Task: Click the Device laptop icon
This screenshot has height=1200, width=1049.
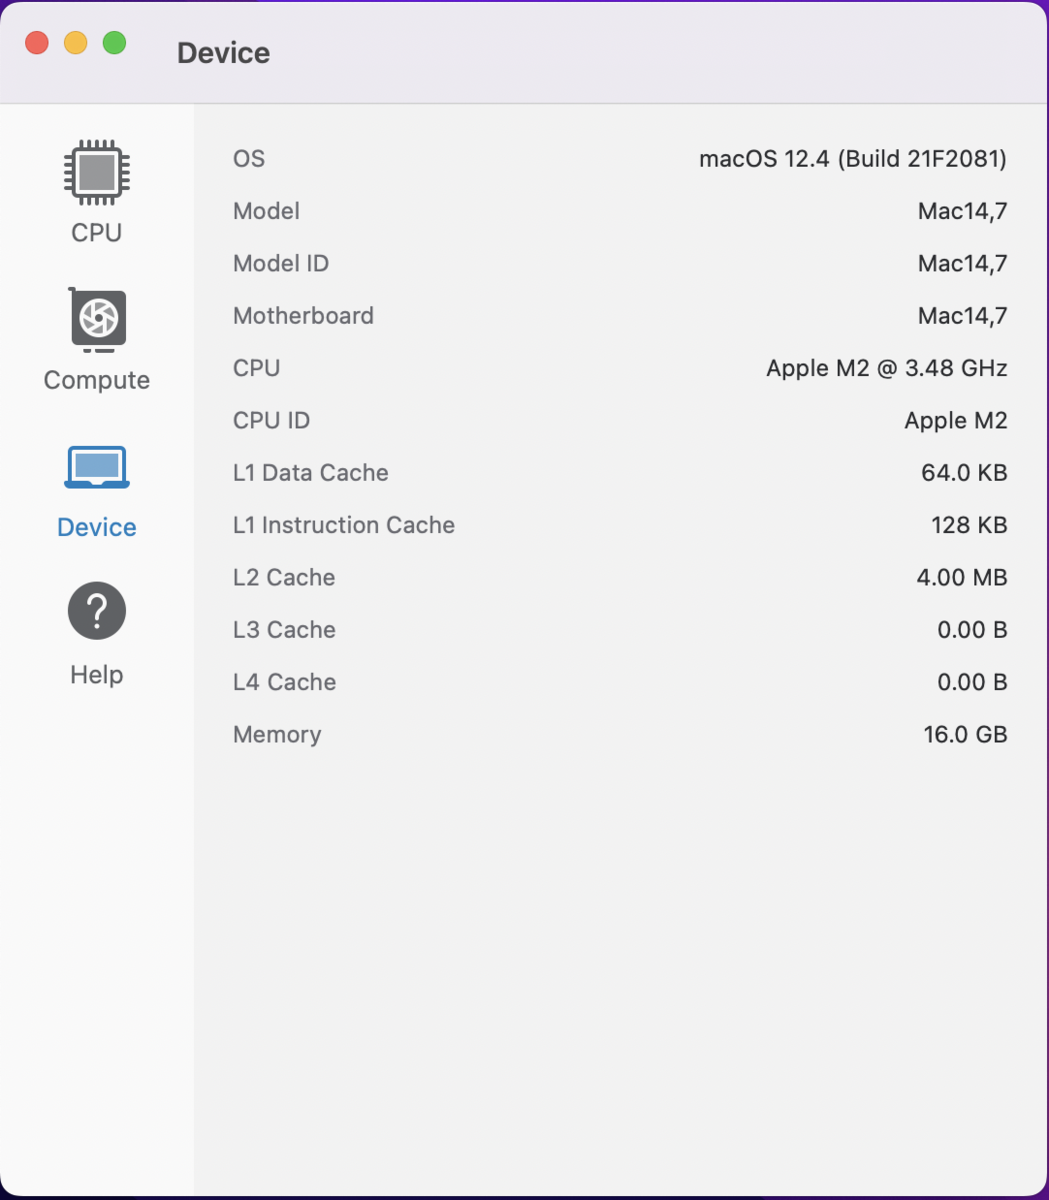Action: pyautogui.click(x=97, y=468)
